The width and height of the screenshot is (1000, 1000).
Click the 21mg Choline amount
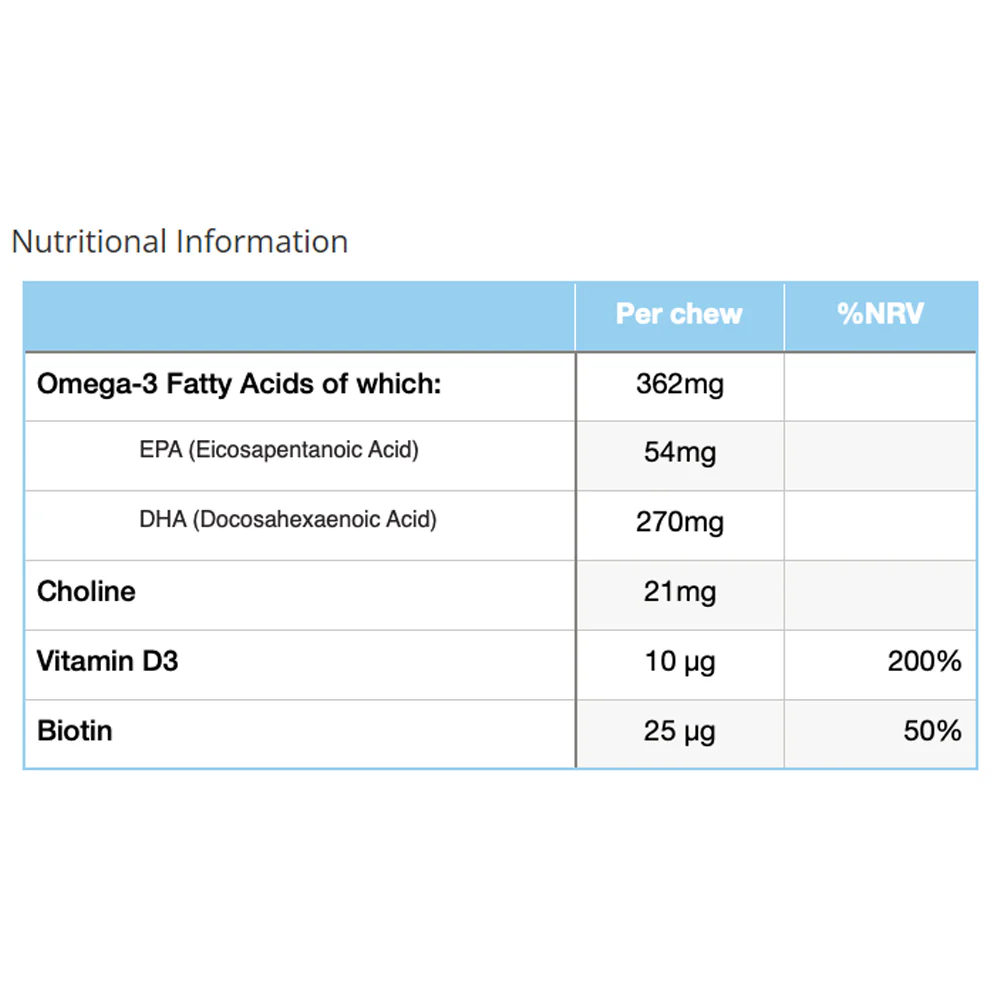pos(680,592)
